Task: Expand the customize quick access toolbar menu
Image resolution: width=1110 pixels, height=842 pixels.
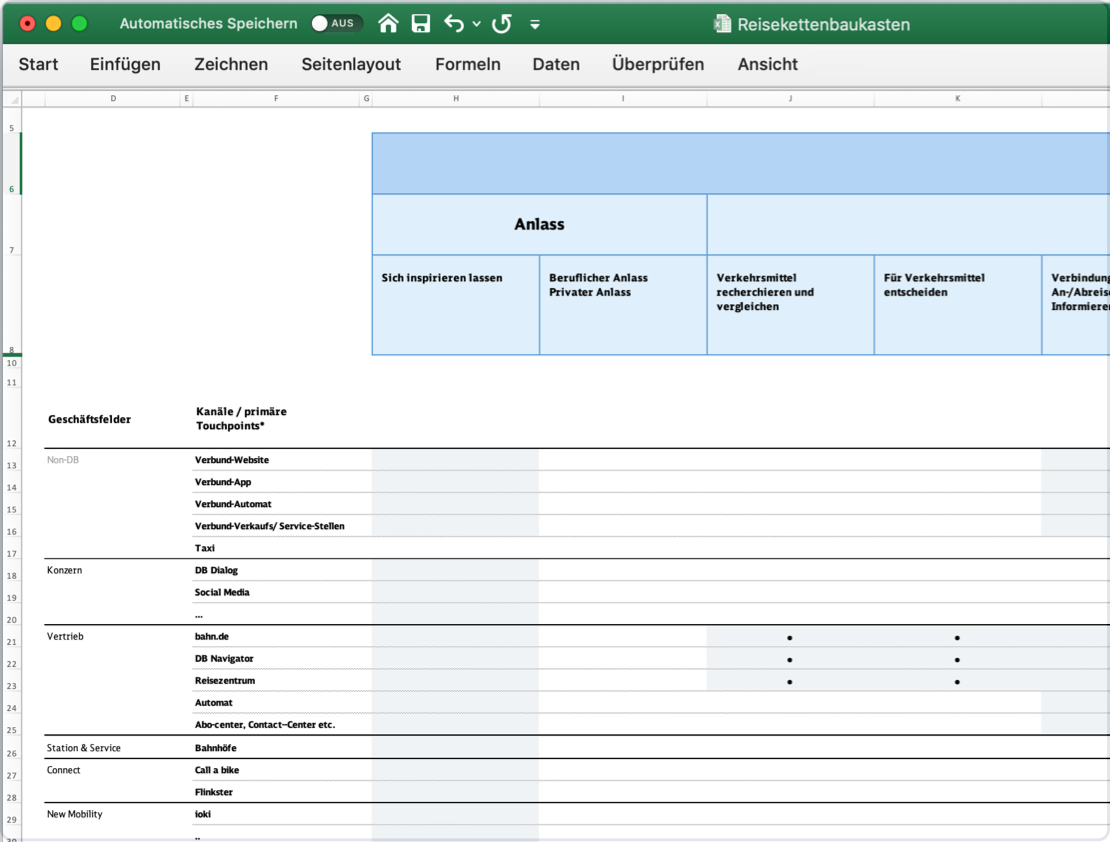Action: 535,24
